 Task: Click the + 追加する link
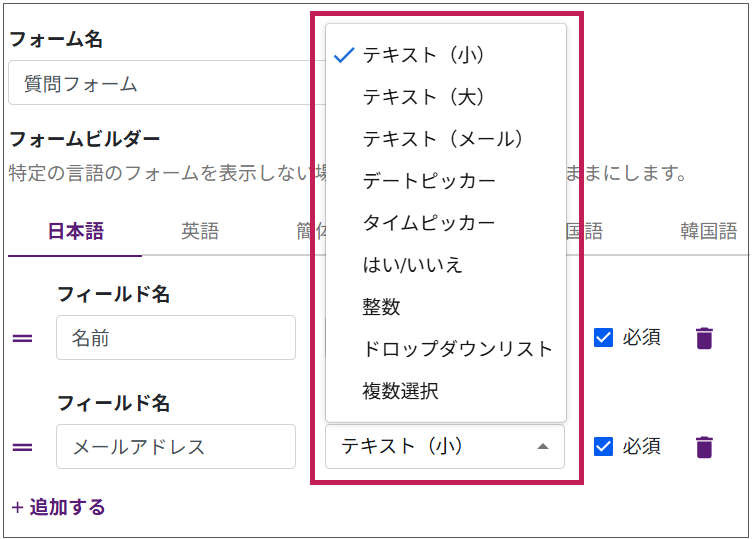(x=58, y=507)
